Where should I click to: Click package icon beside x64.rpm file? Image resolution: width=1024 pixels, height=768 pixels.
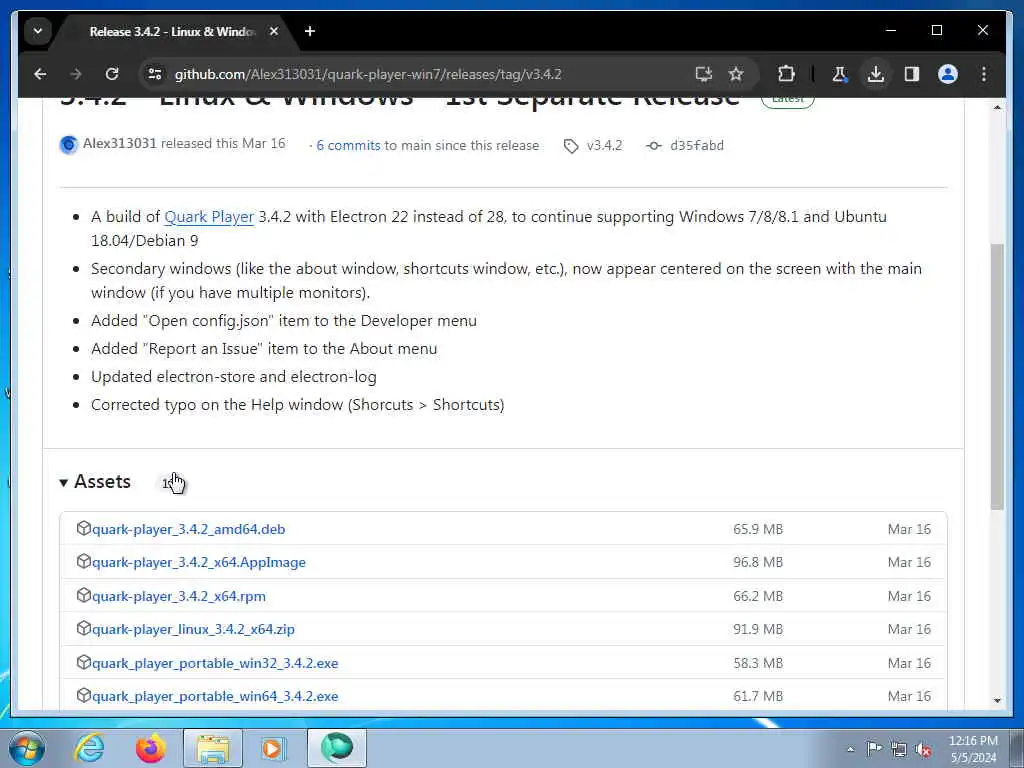point(83,596)
